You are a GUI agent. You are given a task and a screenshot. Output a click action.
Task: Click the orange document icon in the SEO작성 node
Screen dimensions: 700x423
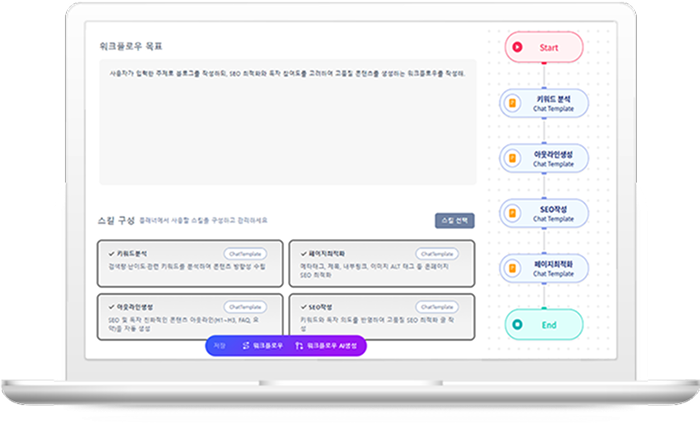[x=512, y=213]
